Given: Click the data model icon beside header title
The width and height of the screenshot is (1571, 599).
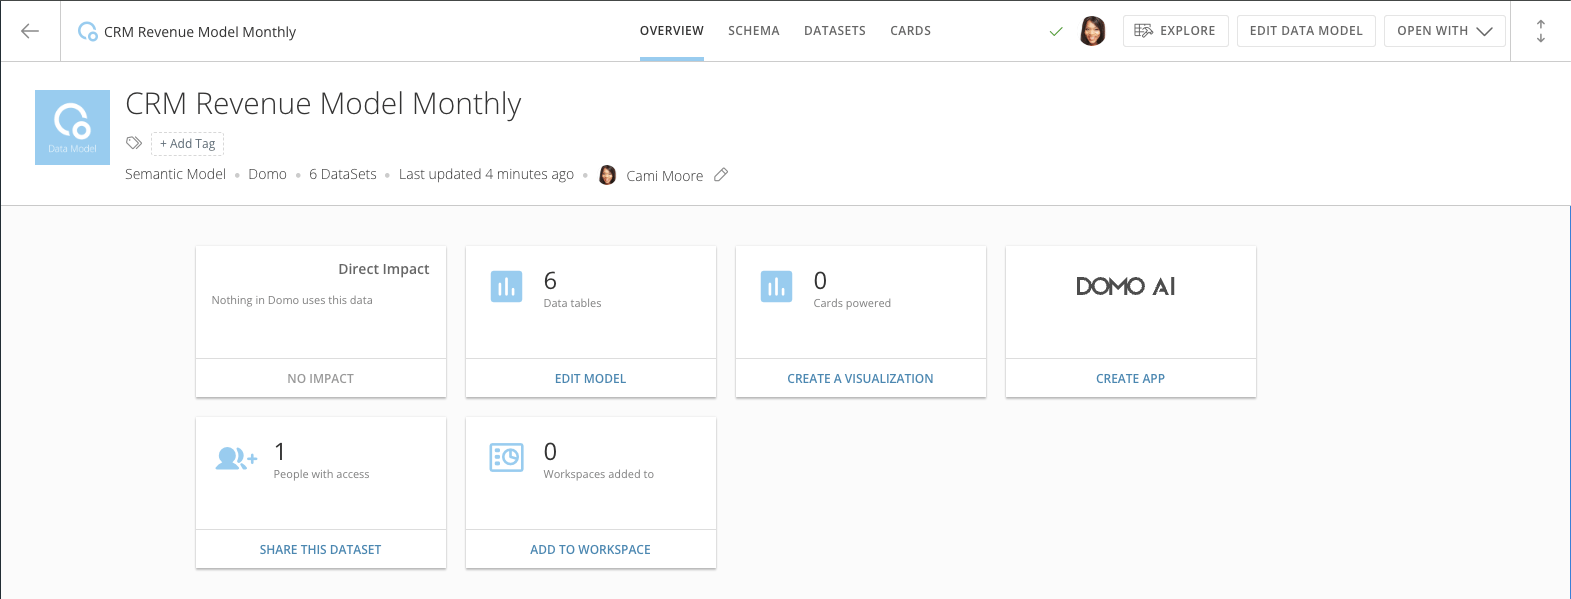Looking at the screenshot, I should pyautogui.click(x=88, y=31).
